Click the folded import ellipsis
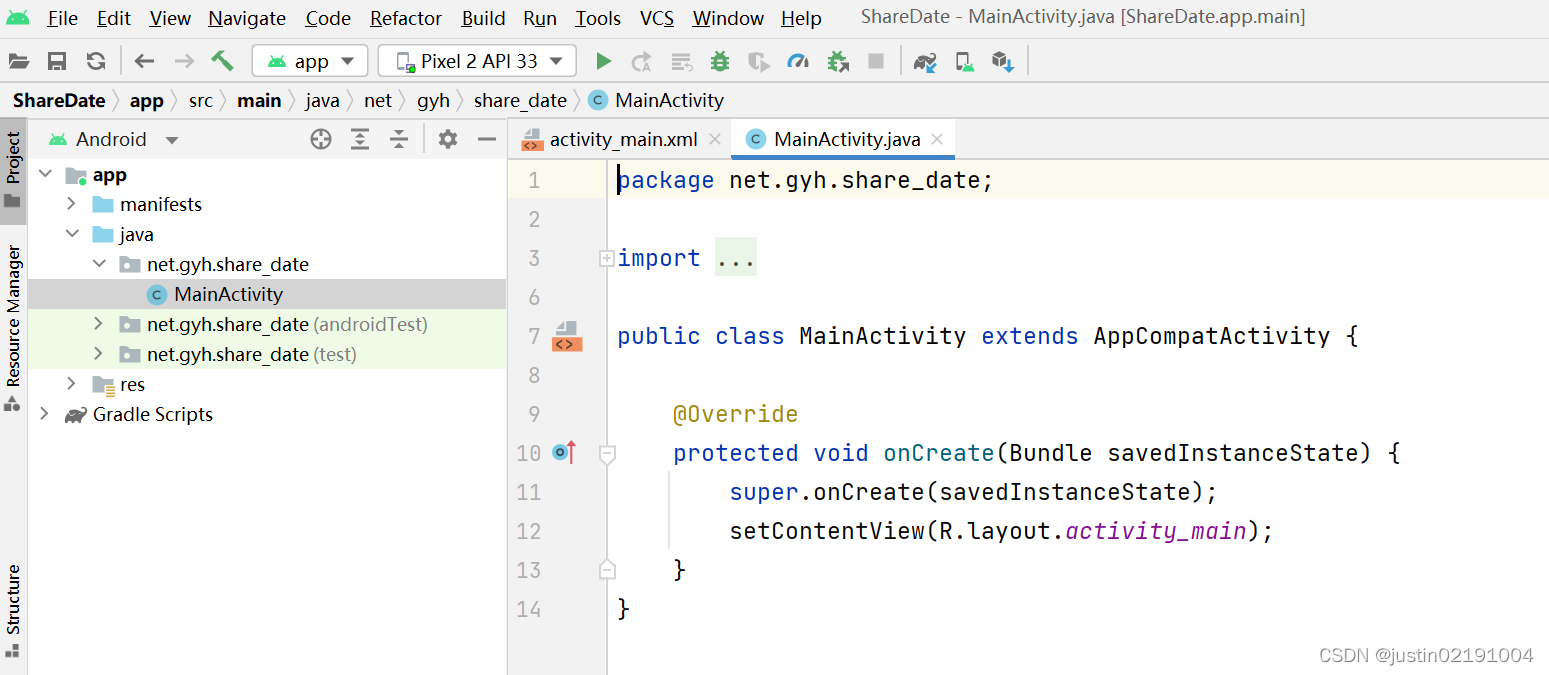1549x675 pixels. coord(735,258)
